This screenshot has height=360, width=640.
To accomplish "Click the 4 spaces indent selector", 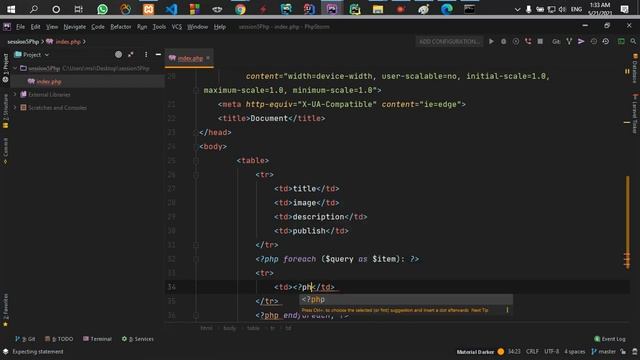I will 575,351.
